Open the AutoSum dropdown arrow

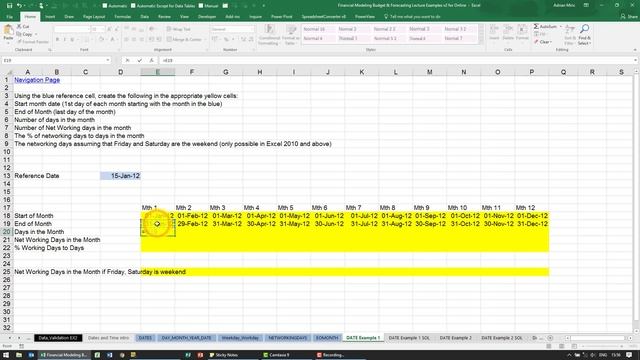(x=560, y=27)
